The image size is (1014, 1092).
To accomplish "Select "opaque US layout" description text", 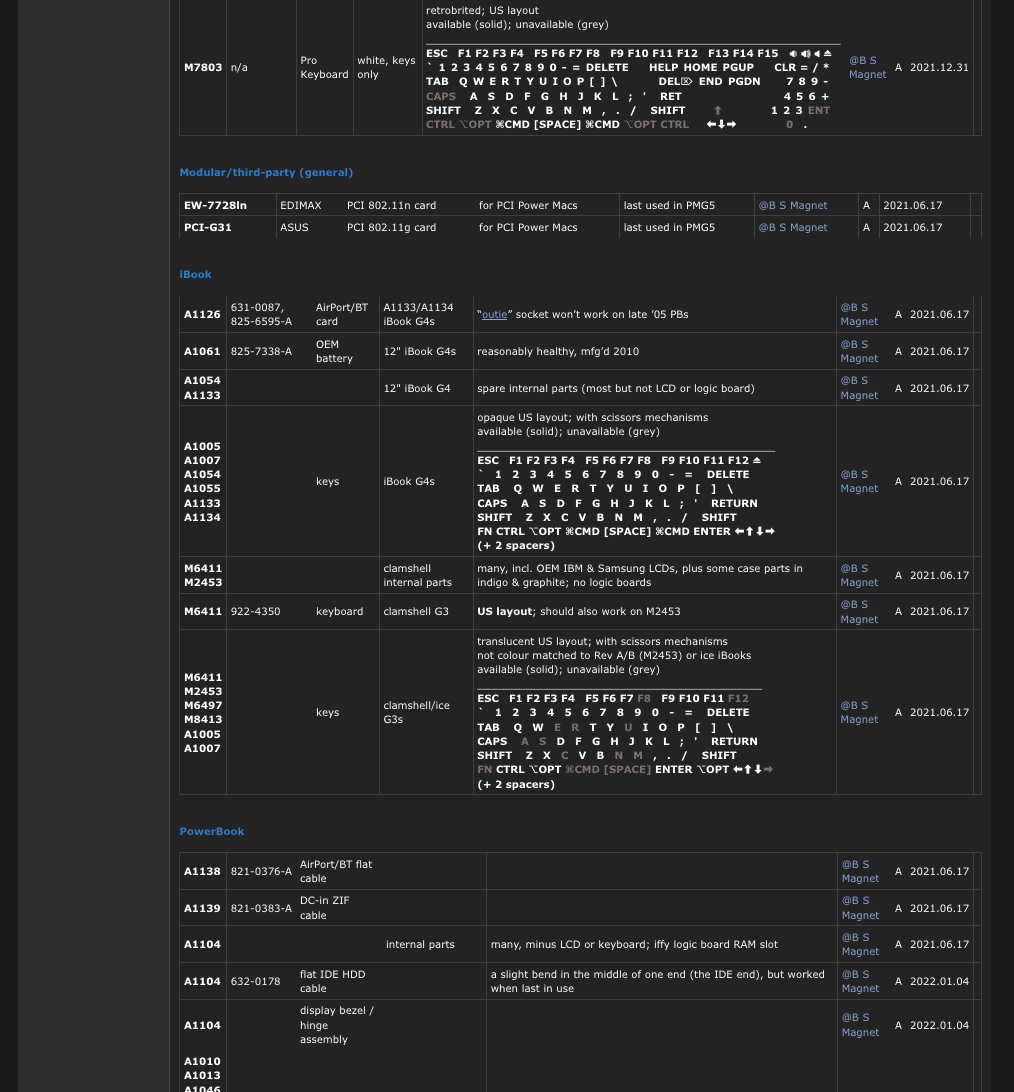I will coord(593,418).
